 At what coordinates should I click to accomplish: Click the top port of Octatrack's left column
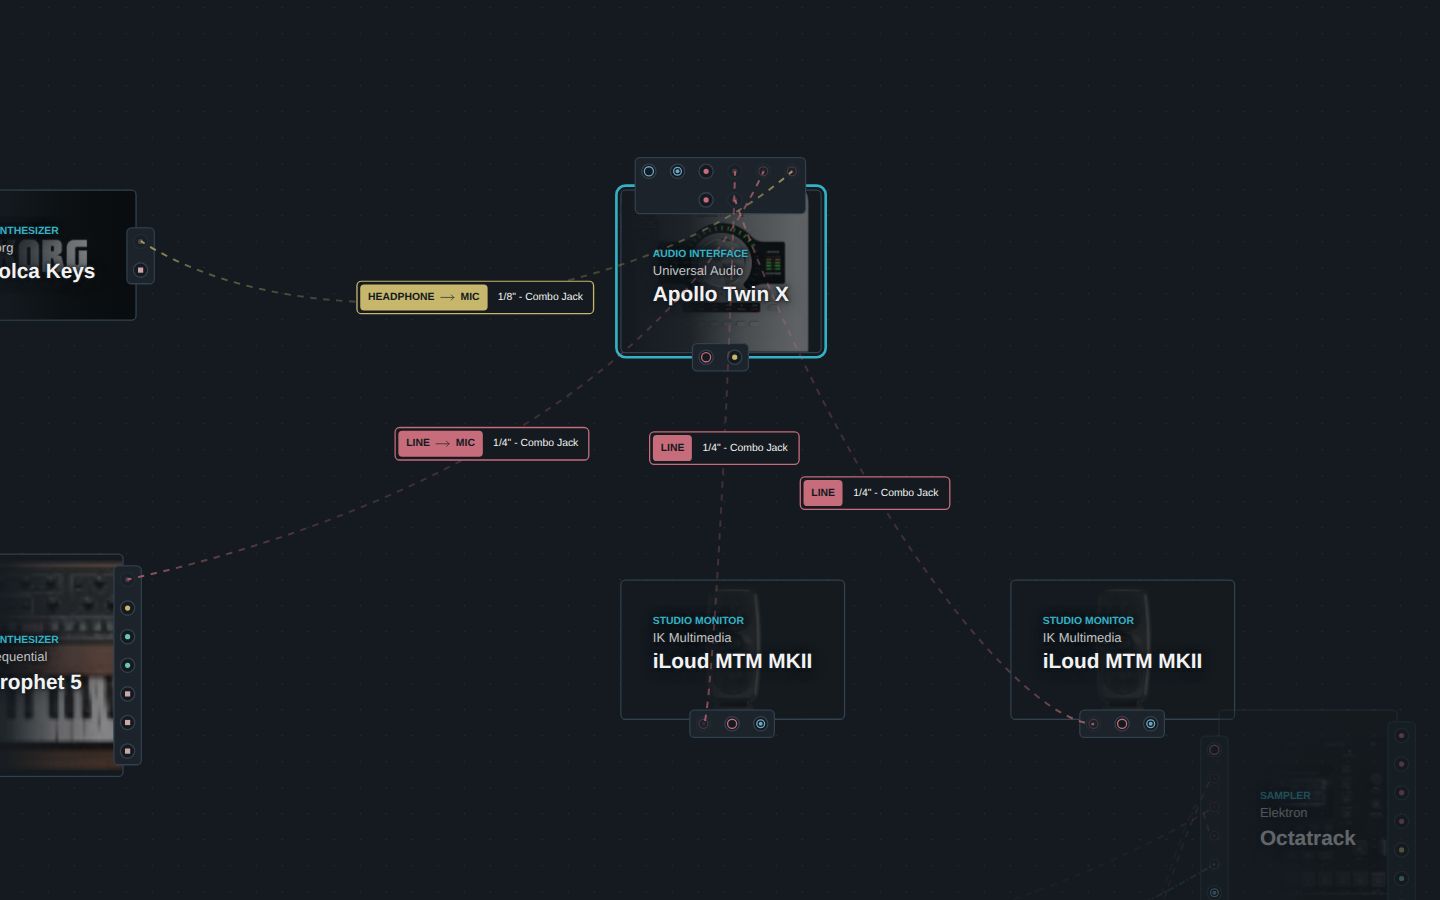pyautogui.click(x=1215, y=750)
